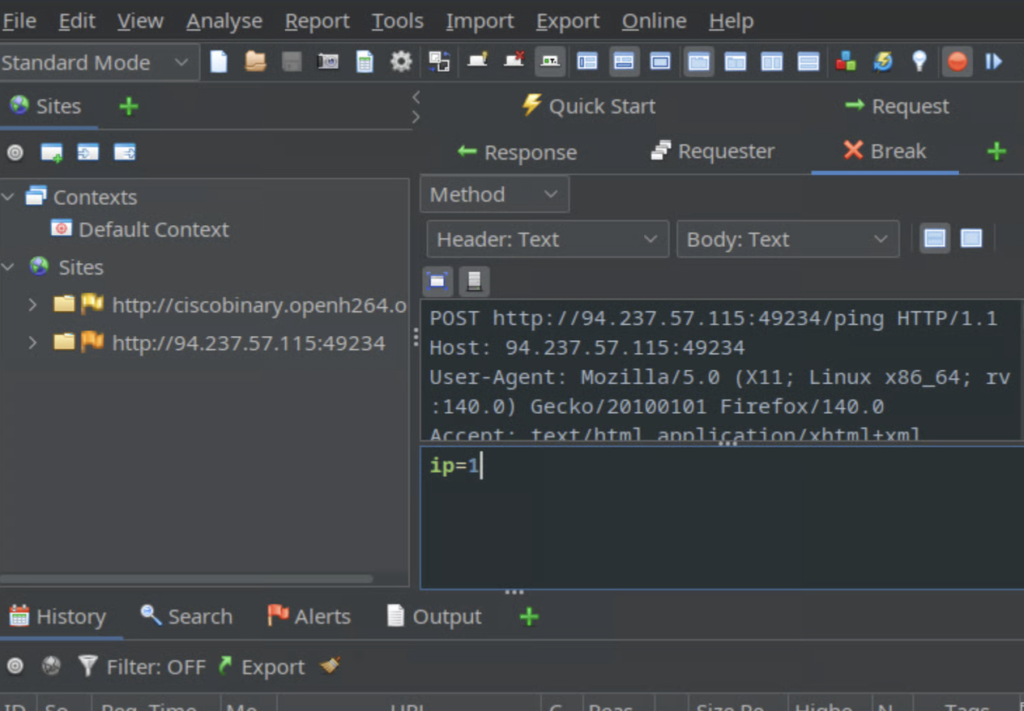
Task: Click the blue step-through arrow icon
Action: pyautogui.click(x=992, y=61)
